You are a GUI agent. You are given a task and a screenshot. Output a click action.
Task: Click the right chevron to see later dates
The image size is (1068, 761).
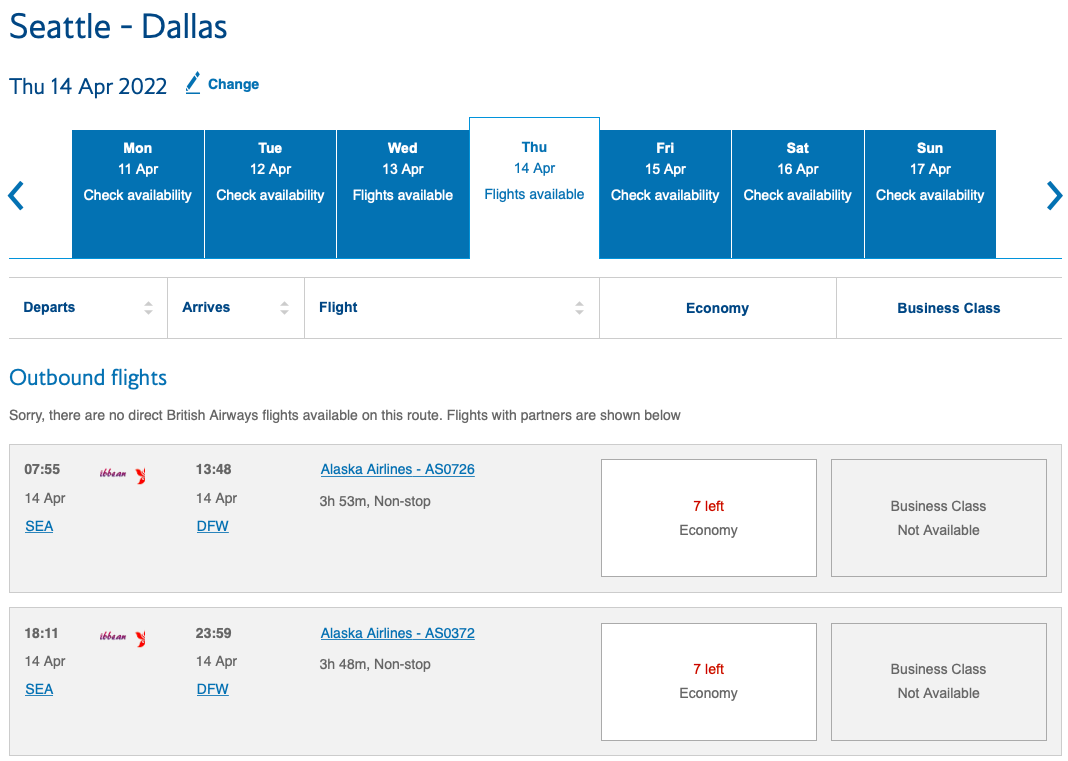[x=1054, y=196]
